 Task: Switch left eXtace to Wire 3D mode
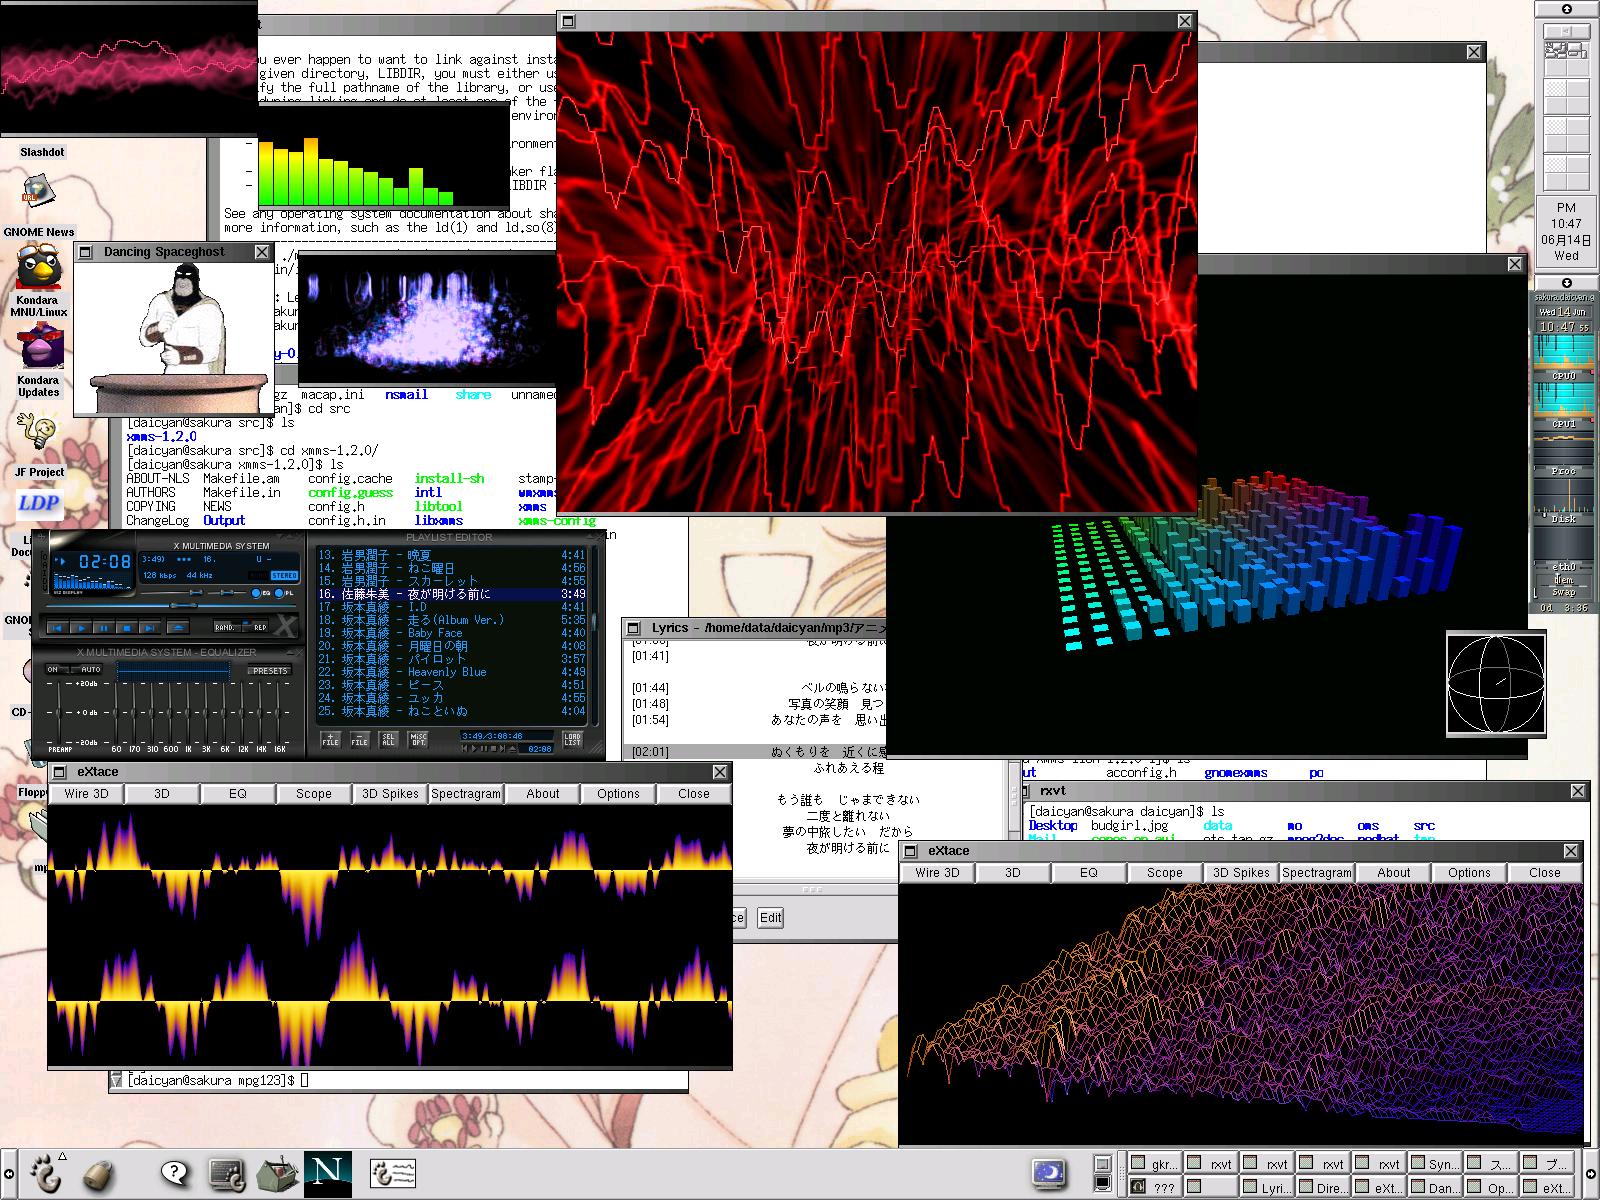click(86, 794)
